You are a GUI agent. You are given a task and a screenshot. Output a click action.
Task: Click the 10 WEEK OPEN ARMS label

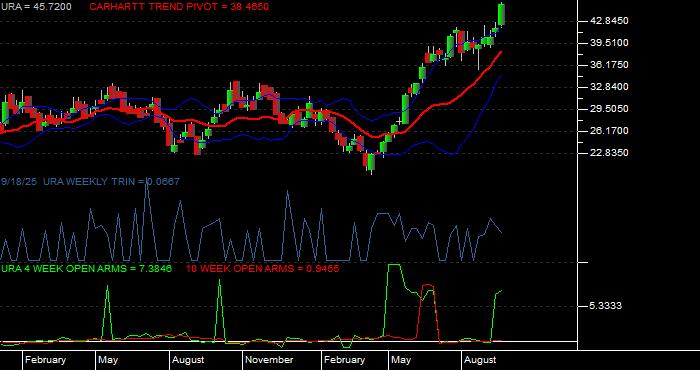[x=262, y=269]
